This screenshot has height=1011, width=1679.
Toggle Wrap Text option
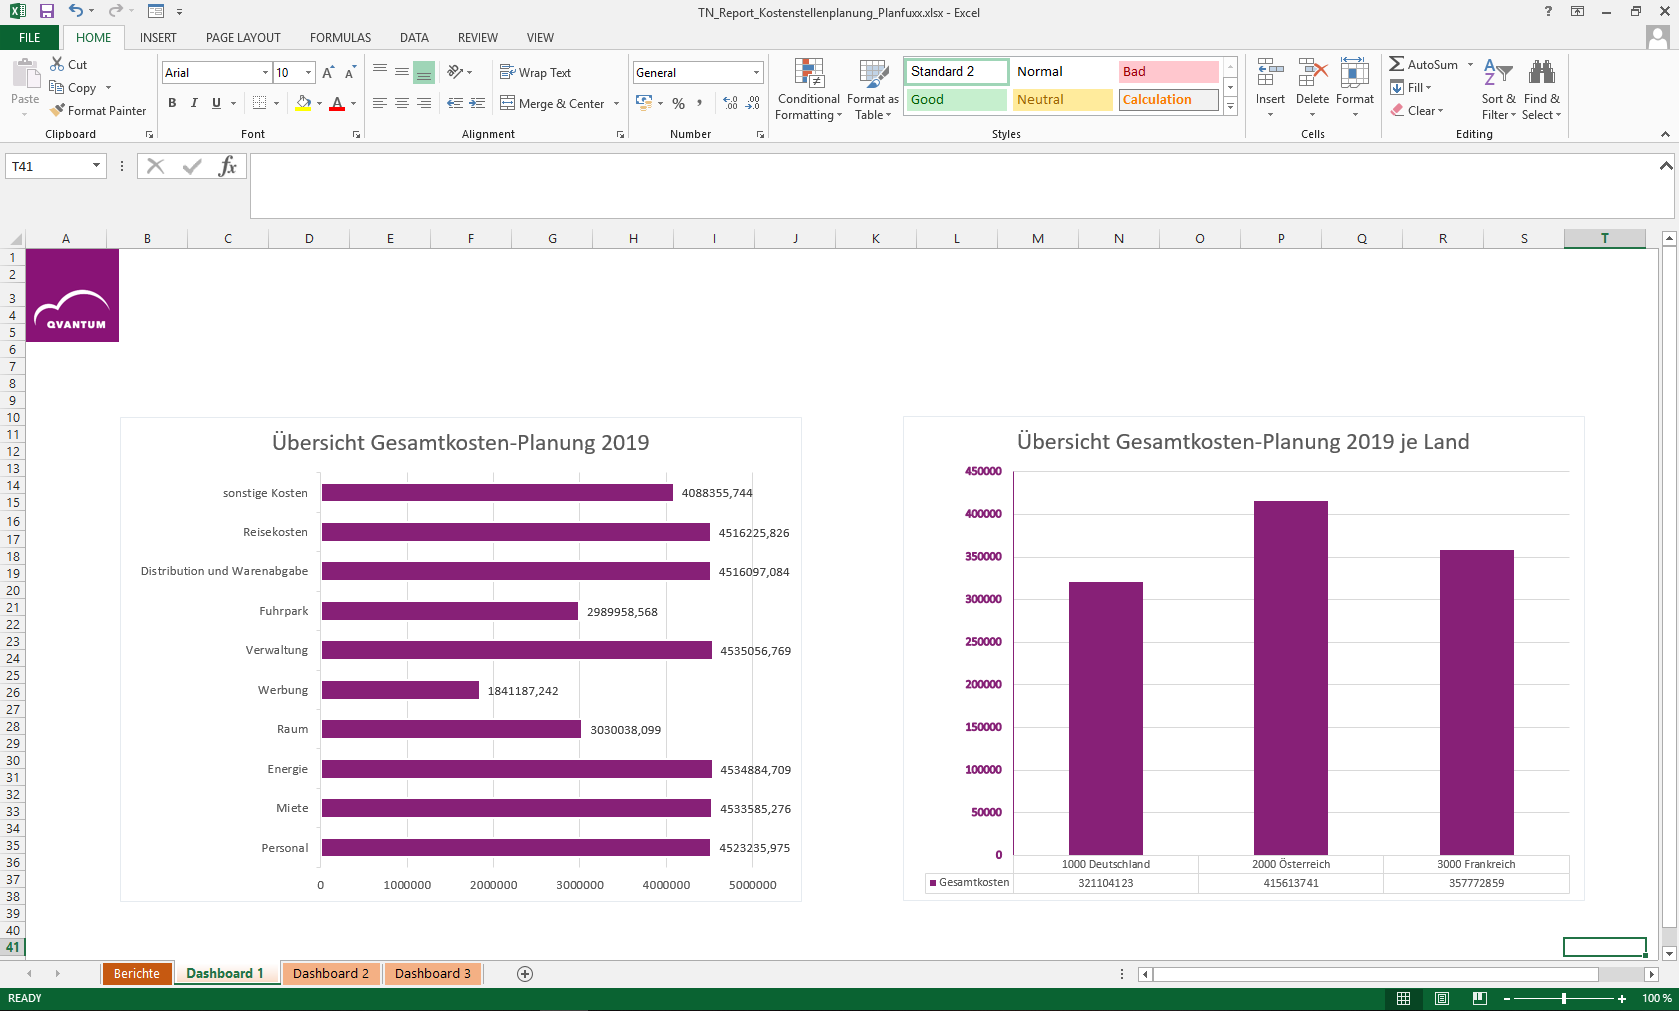[536, 72]
